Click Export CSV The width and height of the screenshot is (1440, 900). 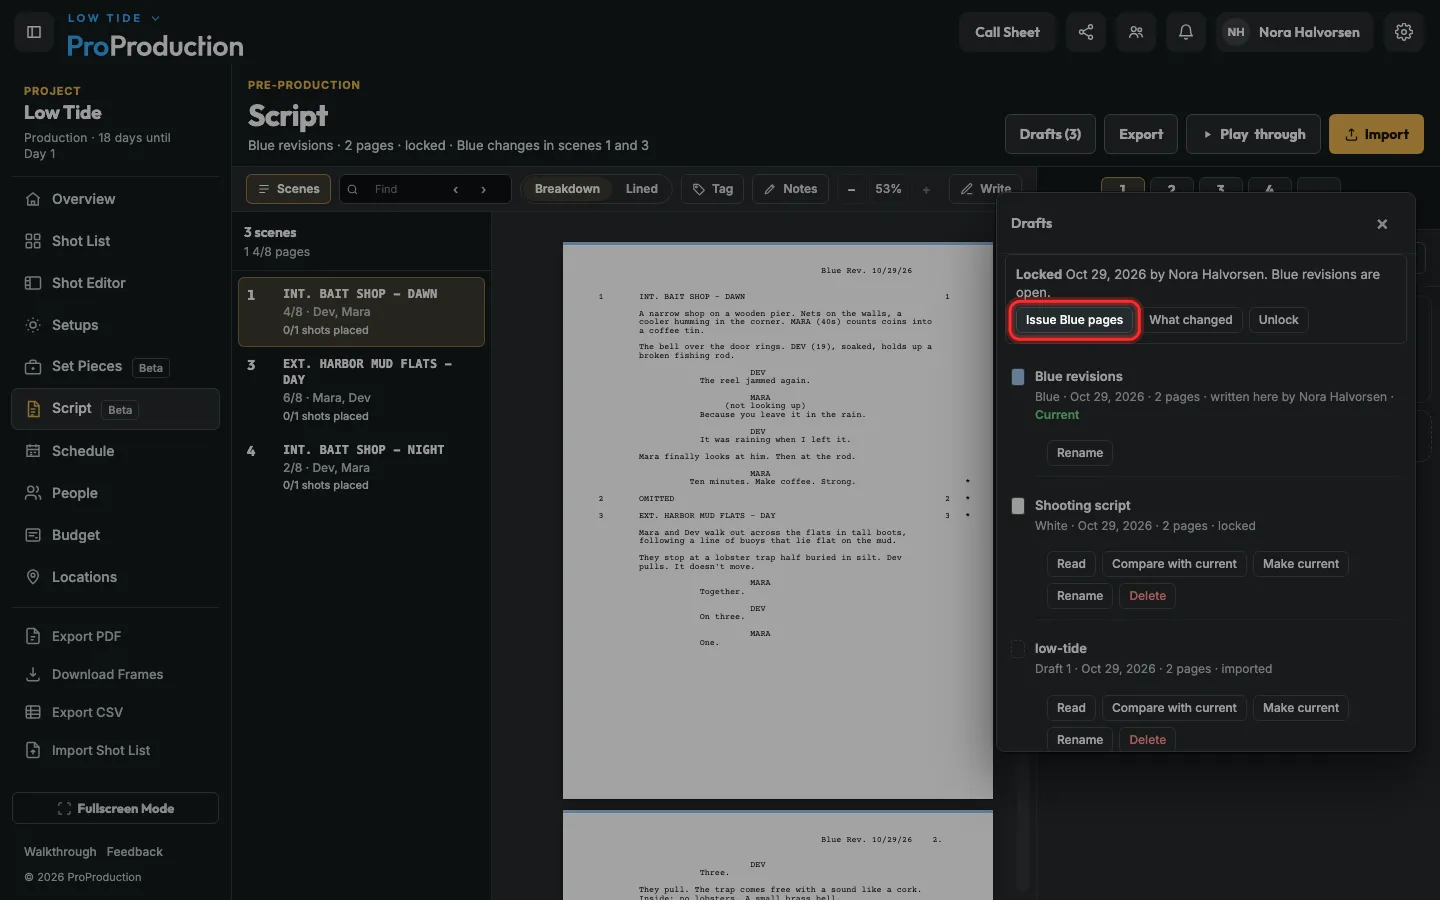[x=115, y=712]
